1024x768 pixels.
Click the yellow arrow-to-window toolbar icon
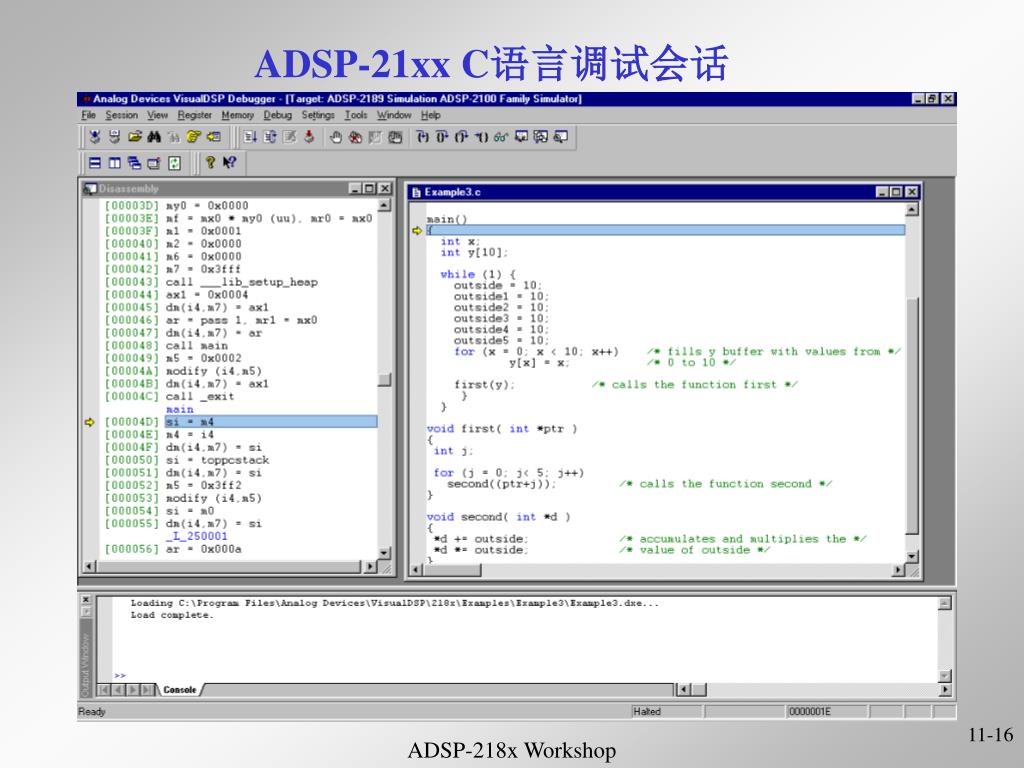(214, 137)
